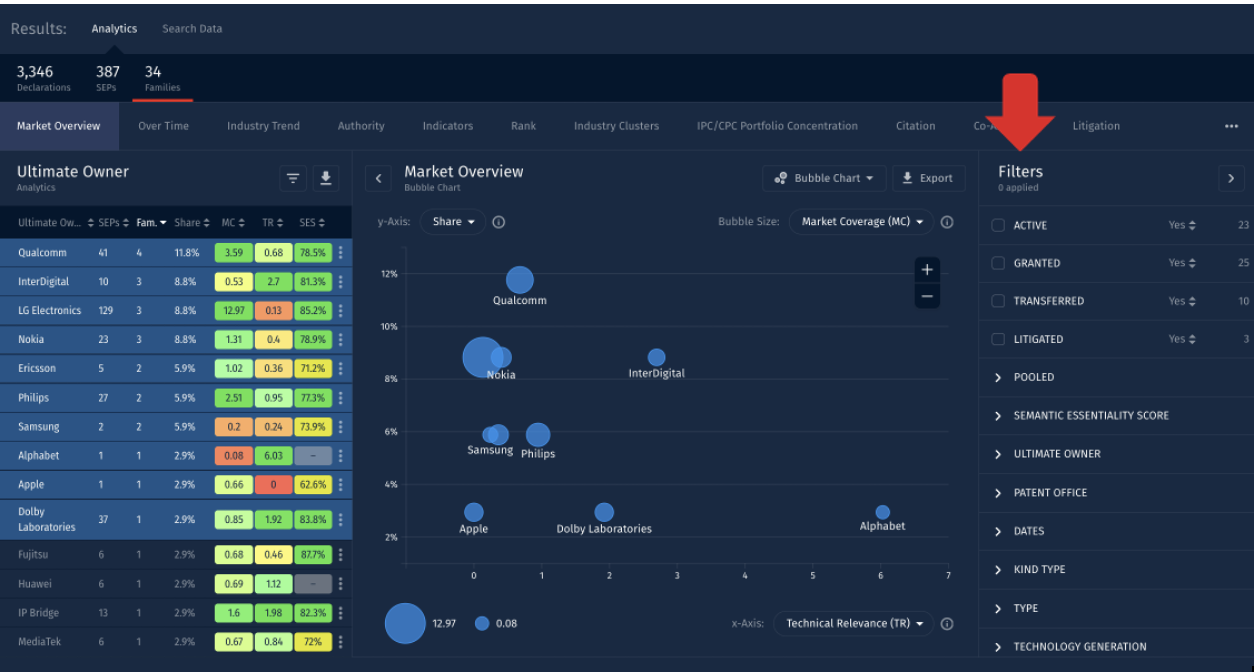
Task: Select Apple TR value 0 red cell
Action: (273, 485)
